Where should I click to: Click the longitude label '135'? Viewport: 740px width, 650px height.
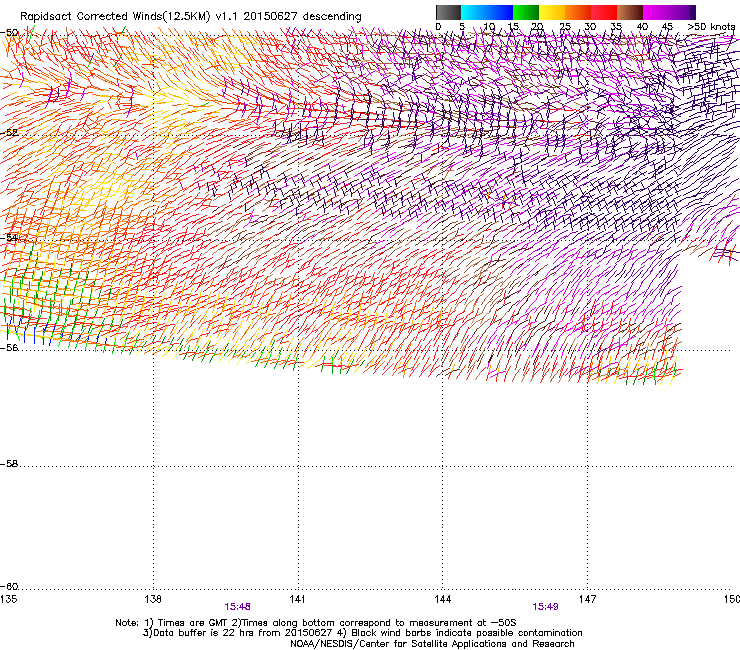tap(9, 599)
